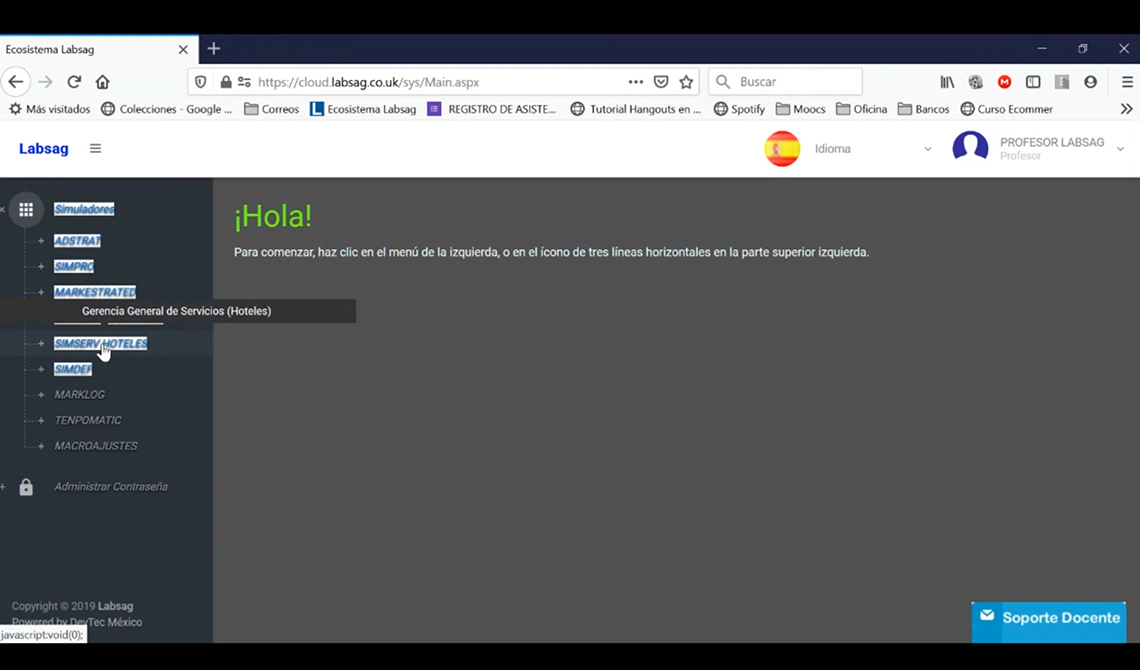
Task: Open the Moocs bookmarks folder
Action: [800, 109]
